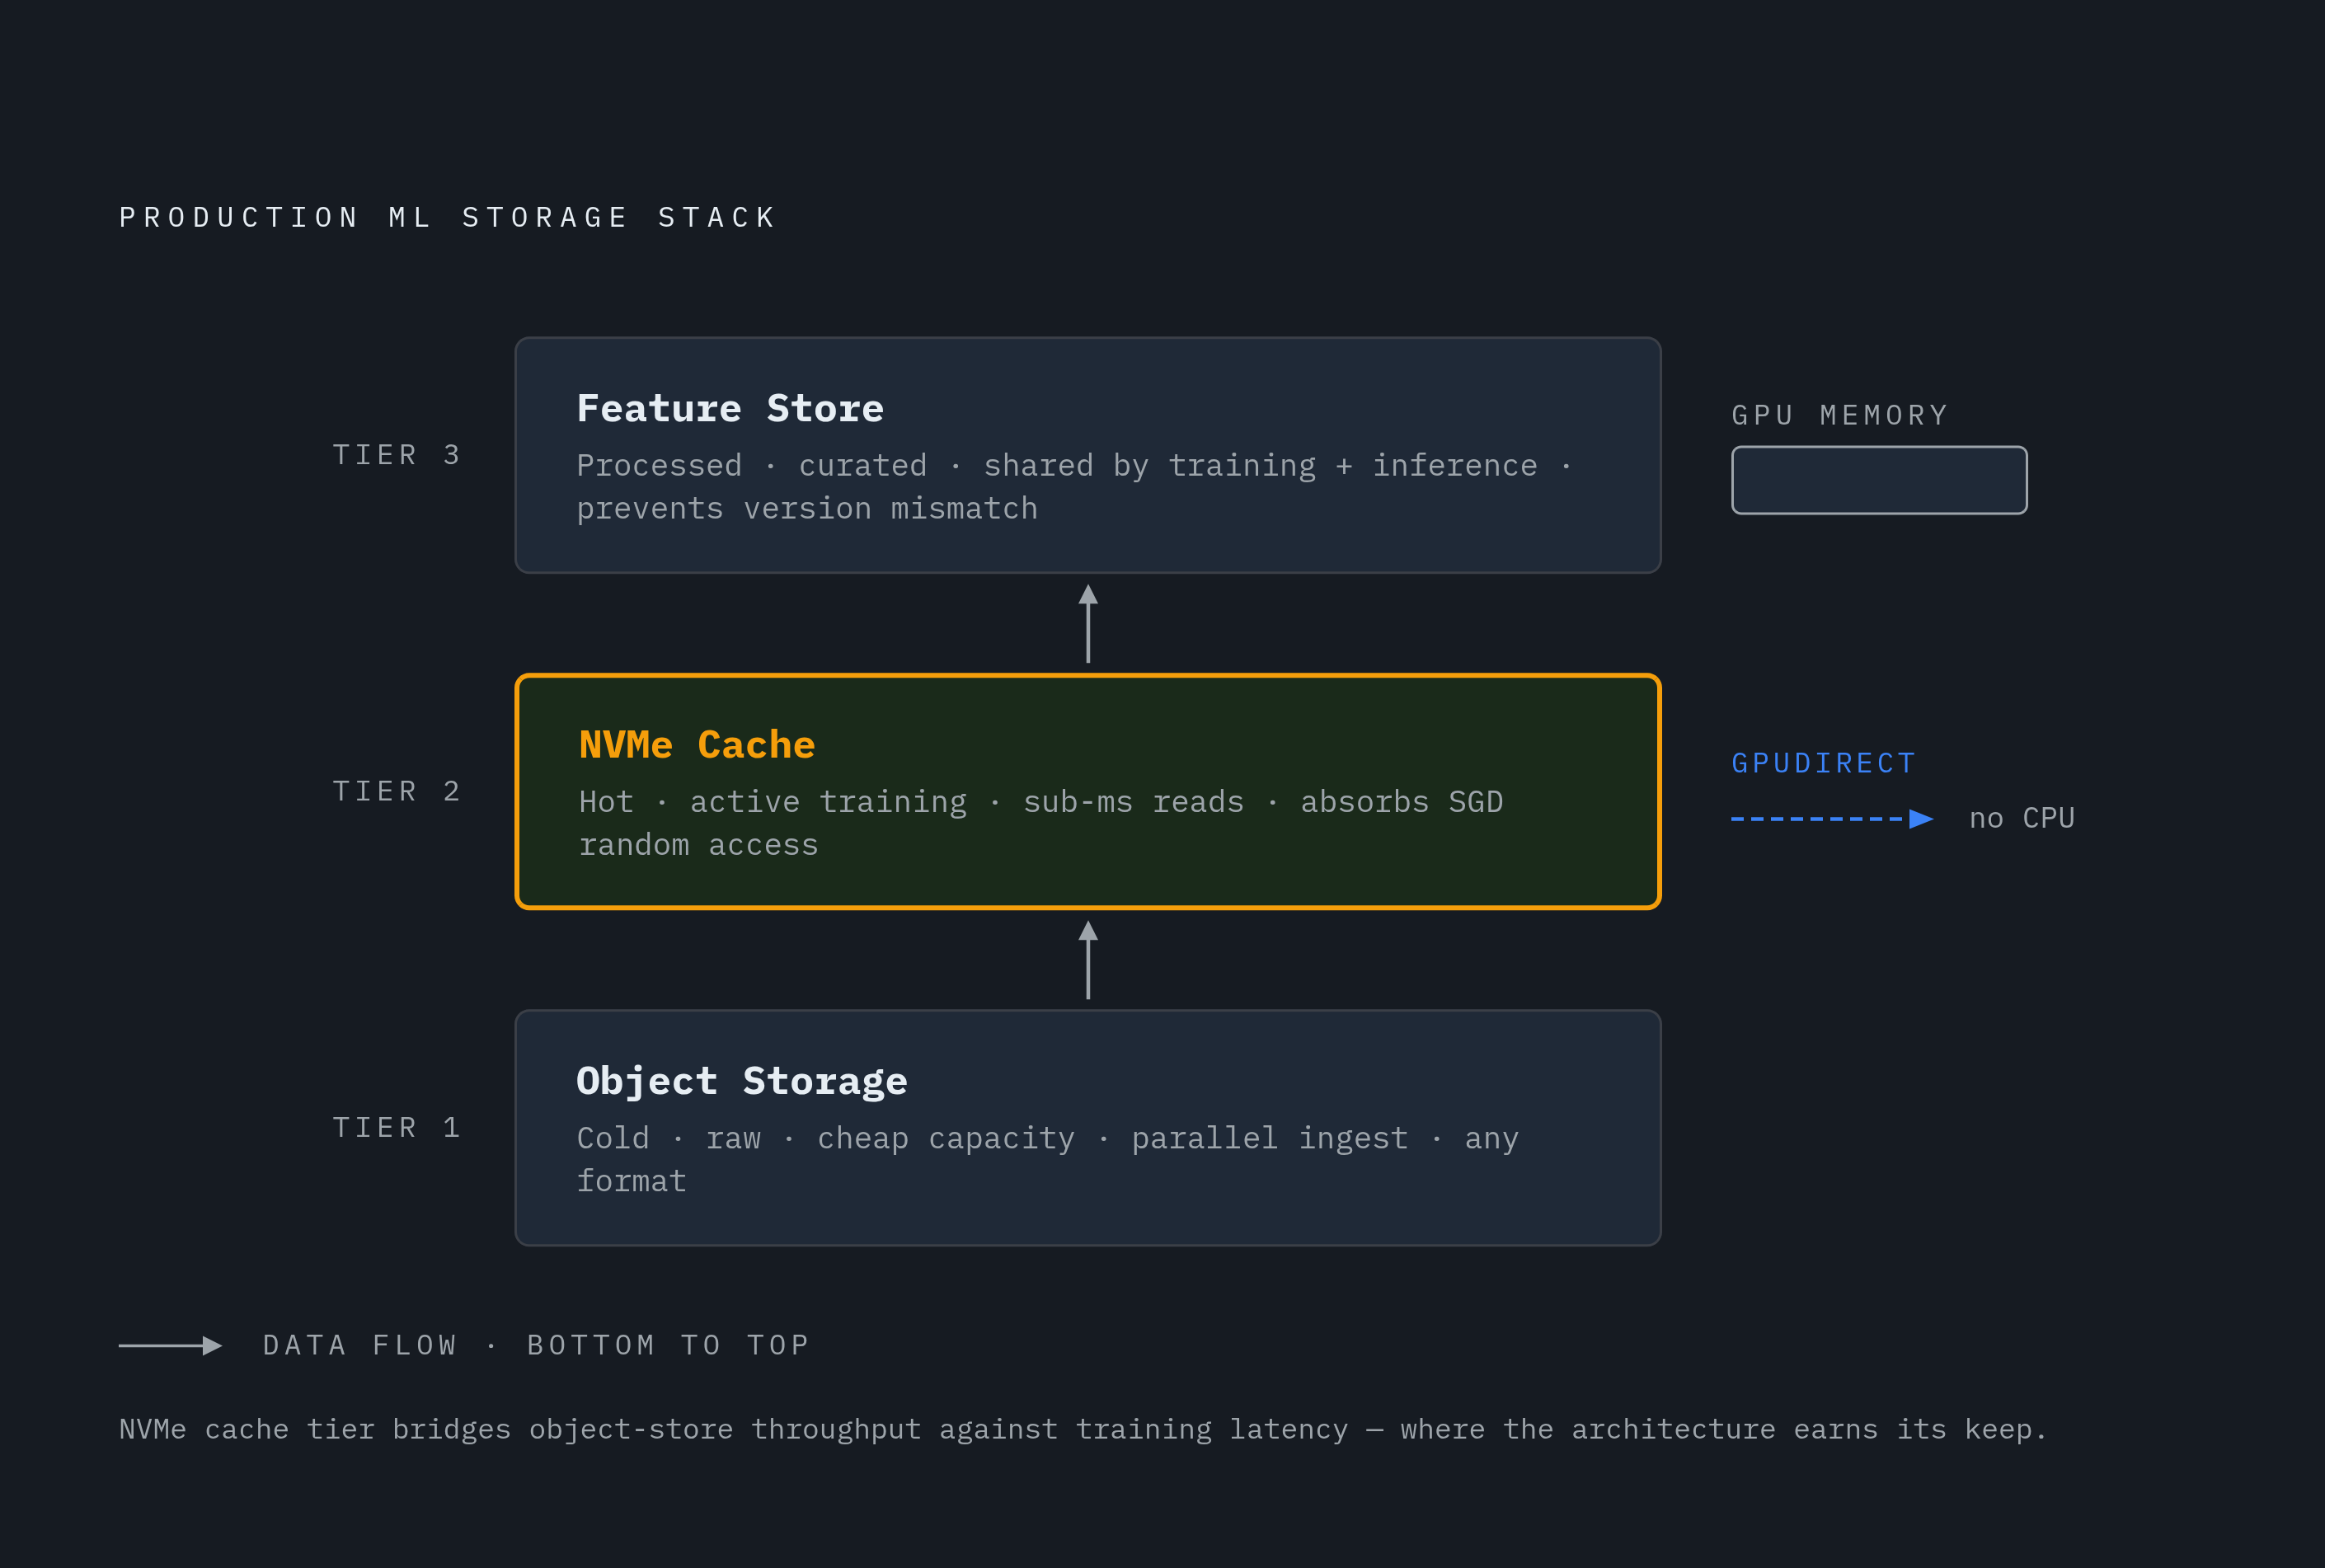This screenshot has height=1568, width=2325.
Task: Click arrow between NVMe Cache and Feature Store
Action: [x=1088, y=623]
